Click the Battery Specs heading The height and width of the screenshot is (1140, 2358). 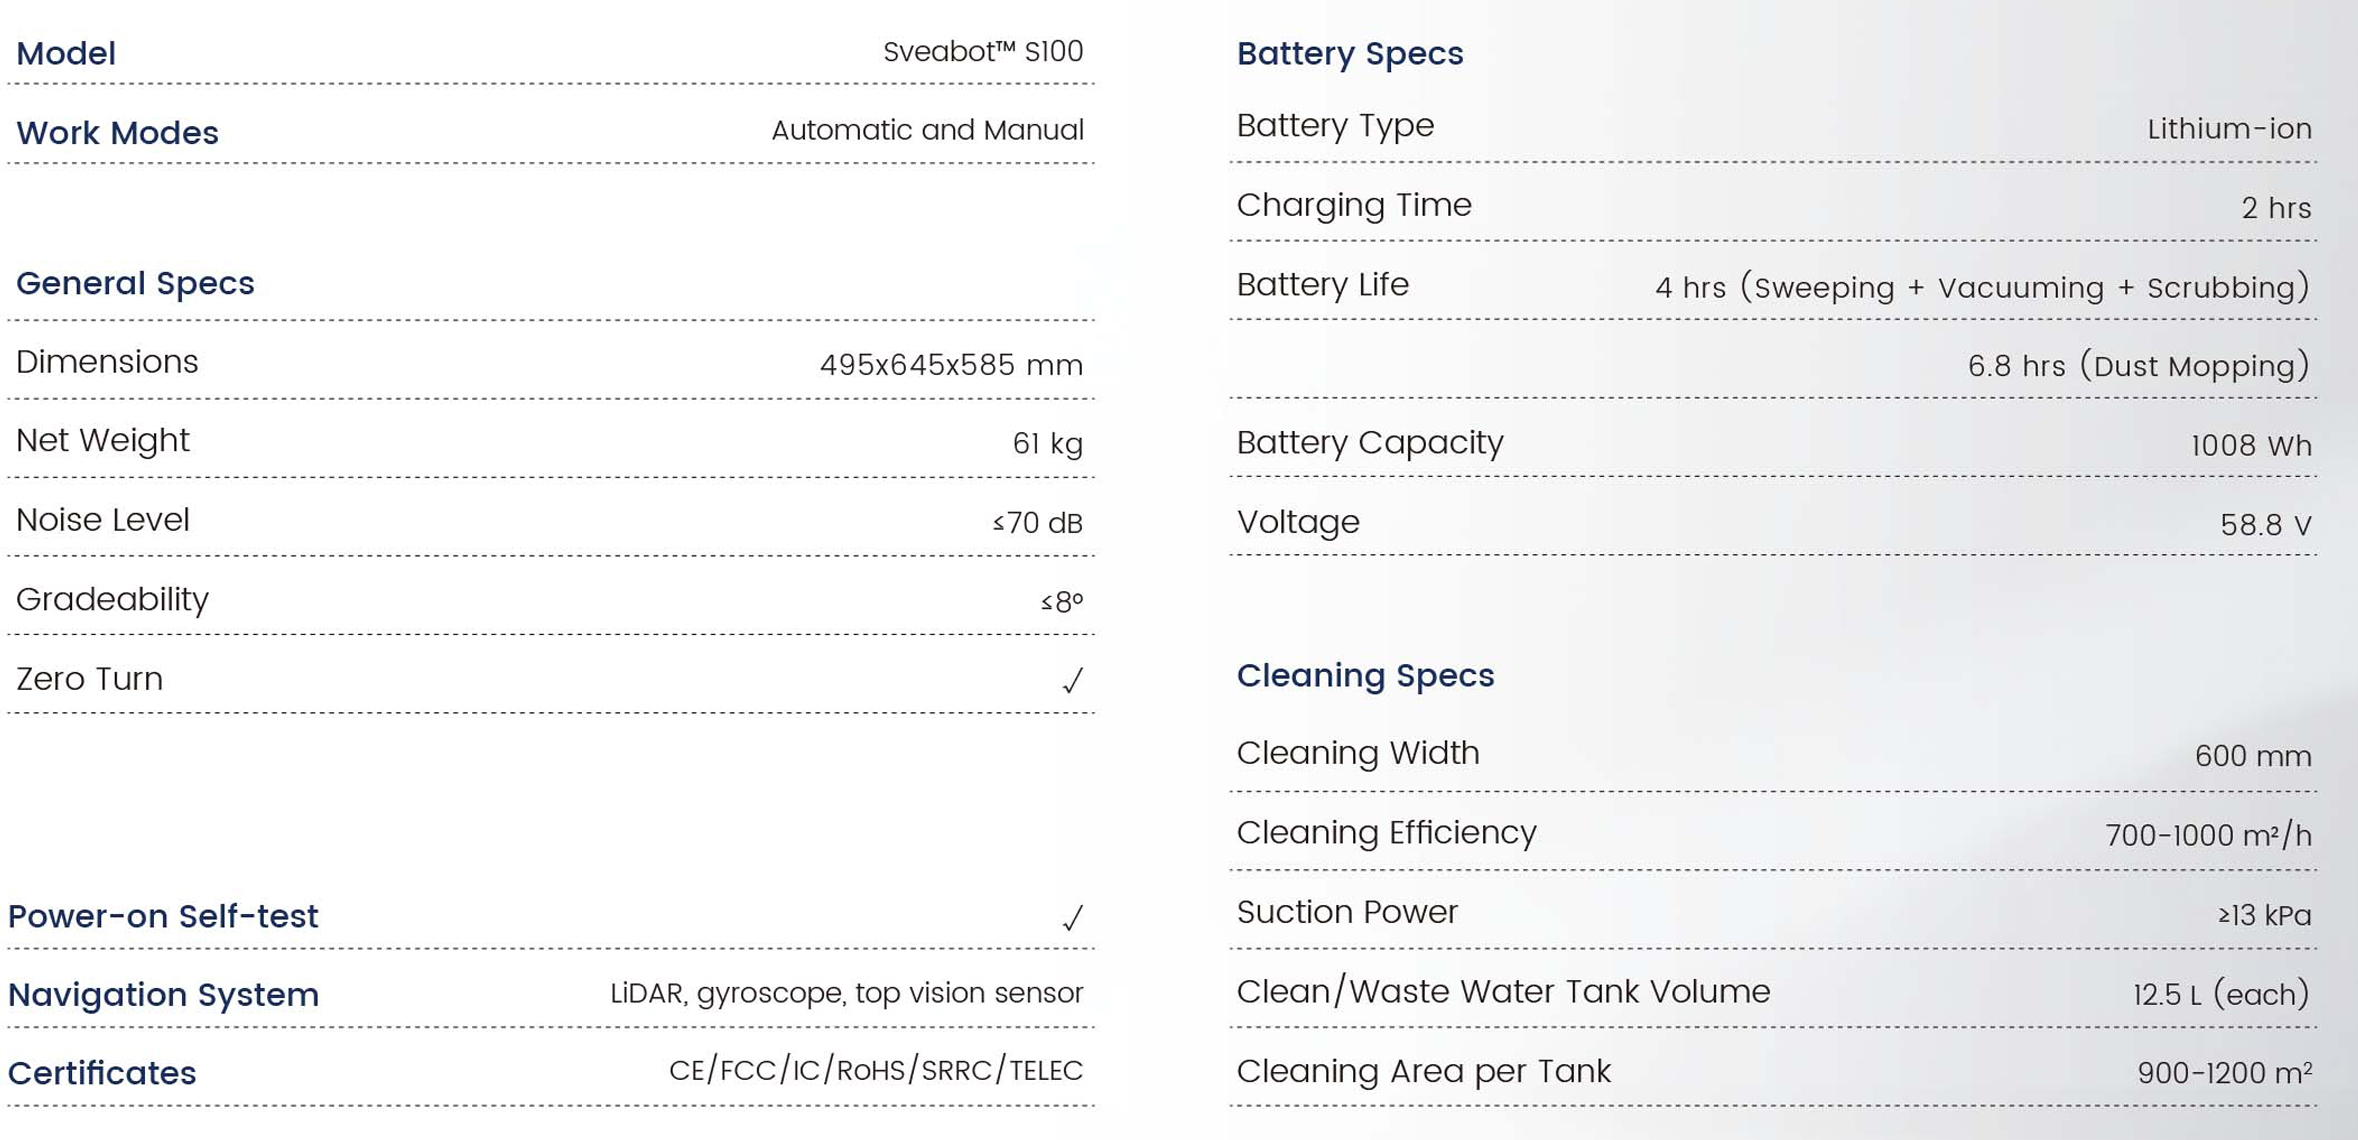click(x=1350, y=53)
